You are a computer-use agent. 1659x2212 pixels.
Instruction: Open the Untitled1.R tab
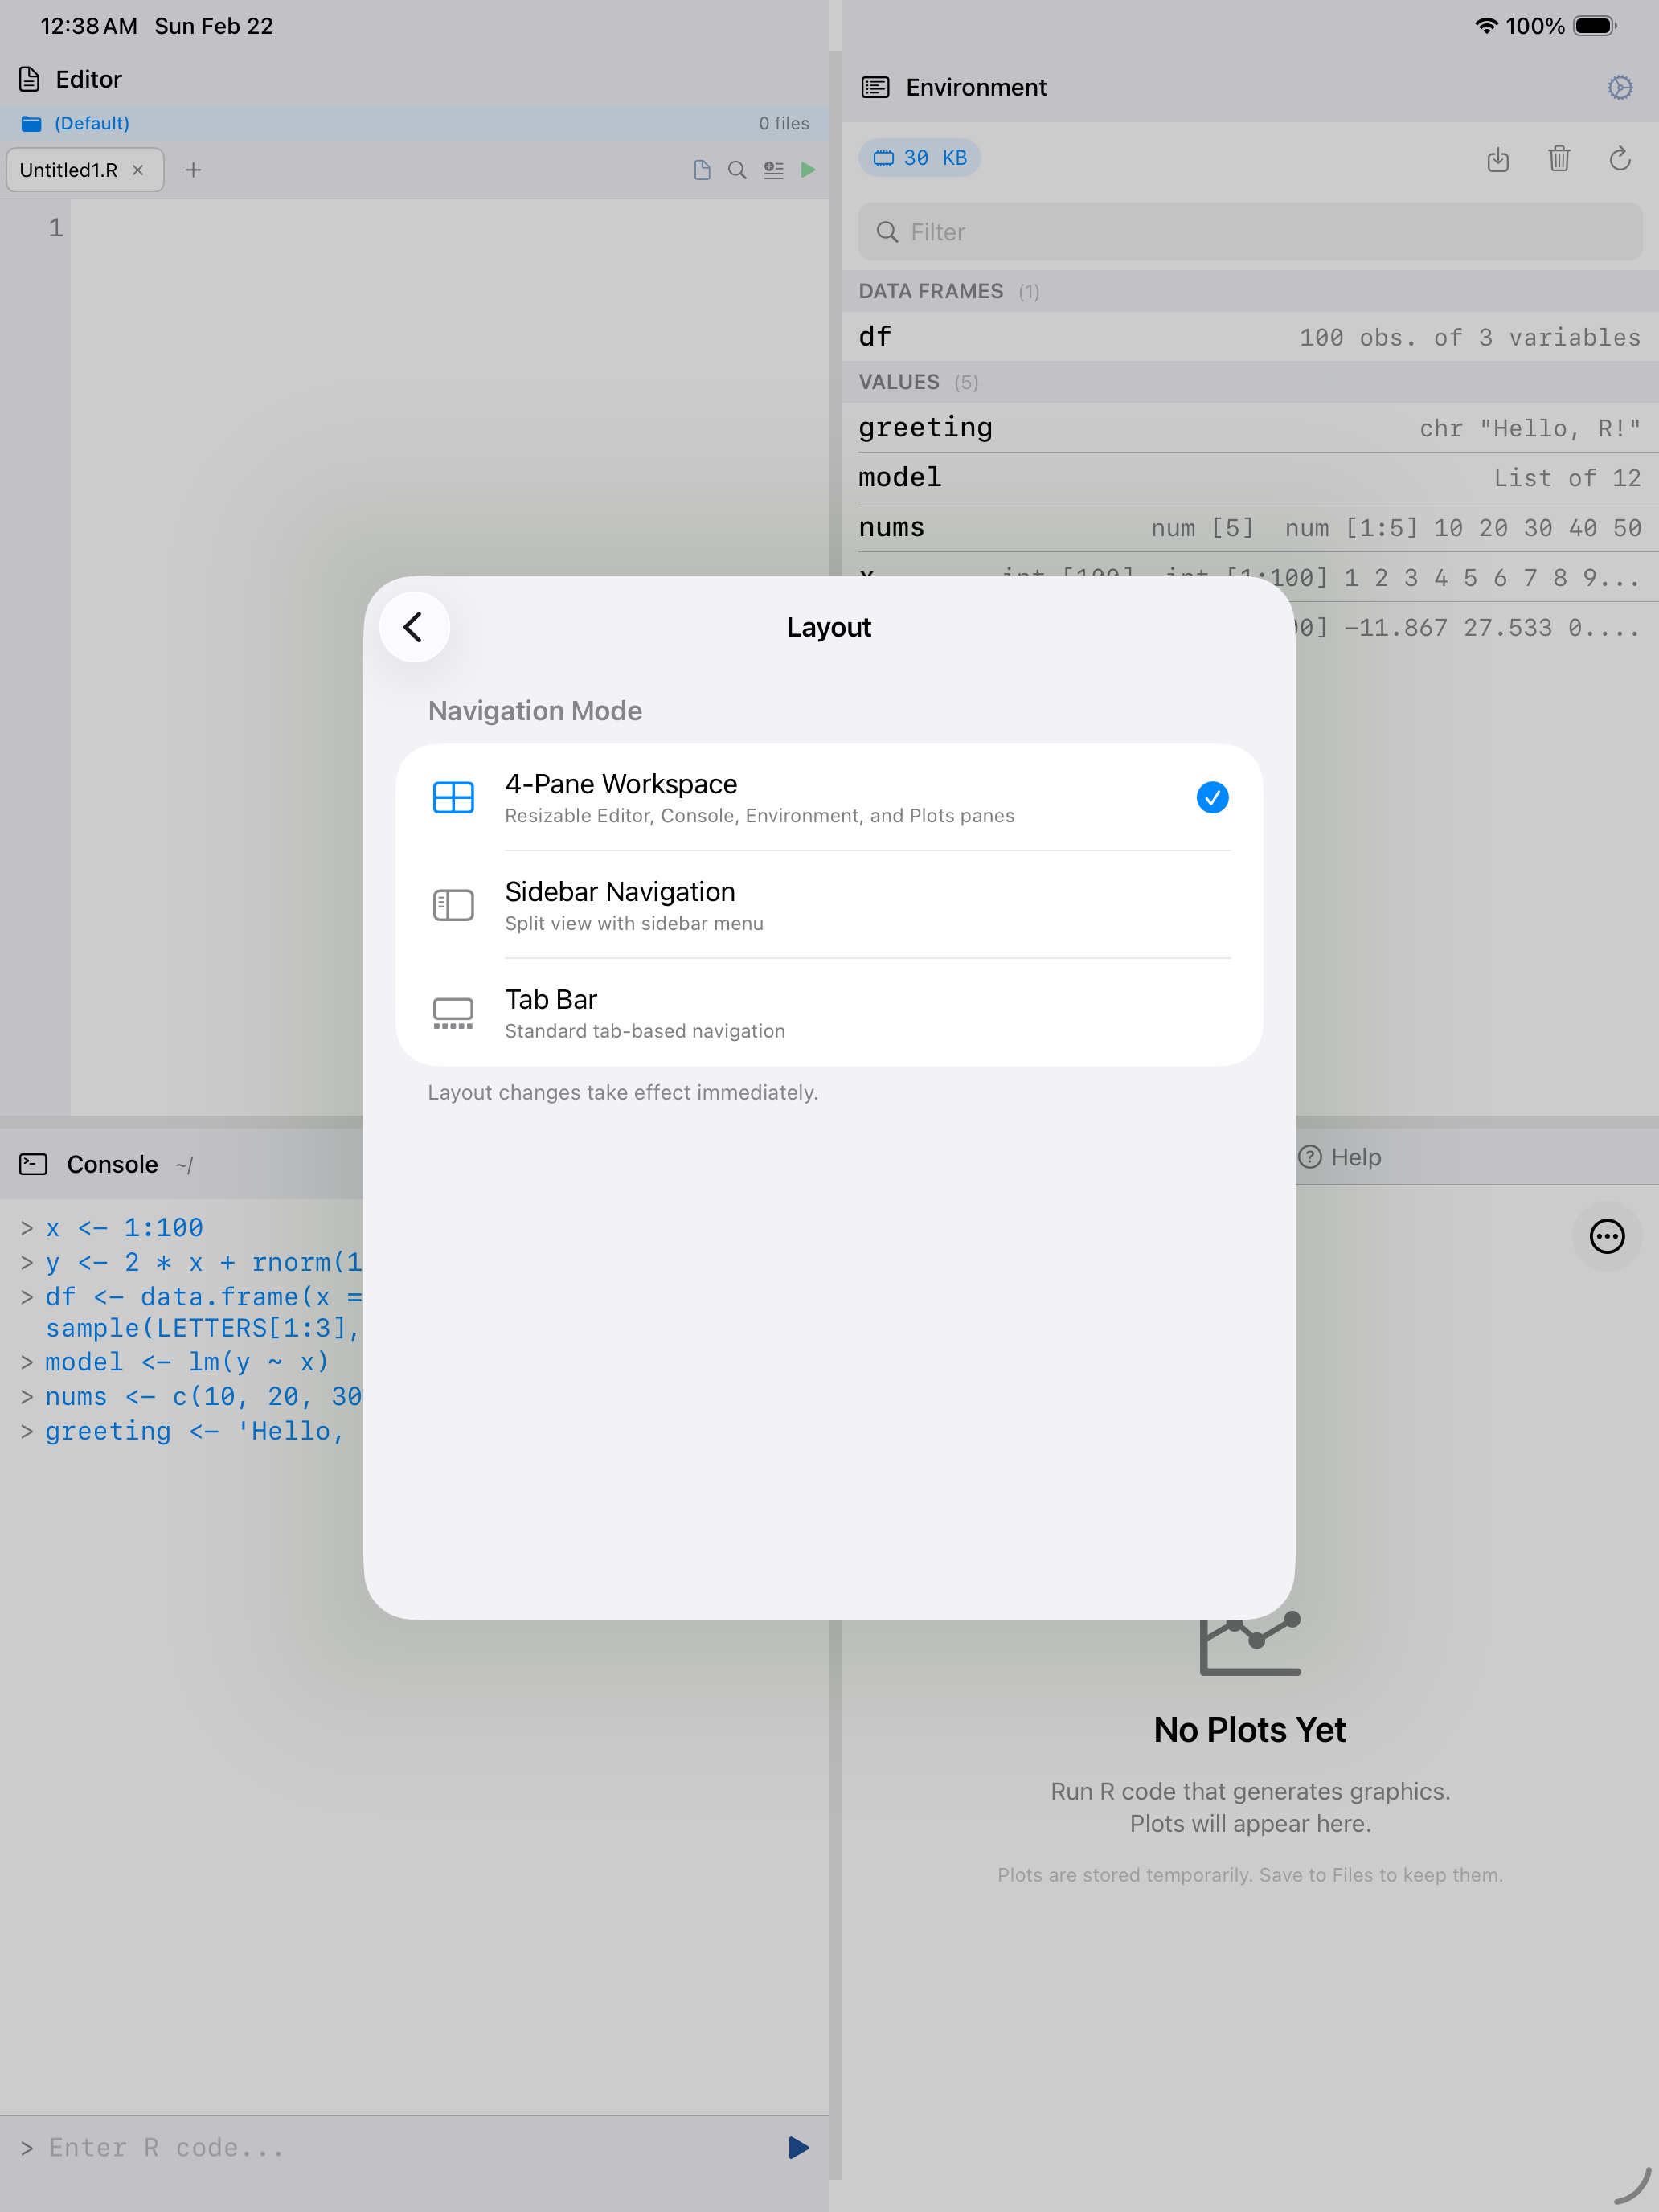pyautogui.click(x=70, y=169)
